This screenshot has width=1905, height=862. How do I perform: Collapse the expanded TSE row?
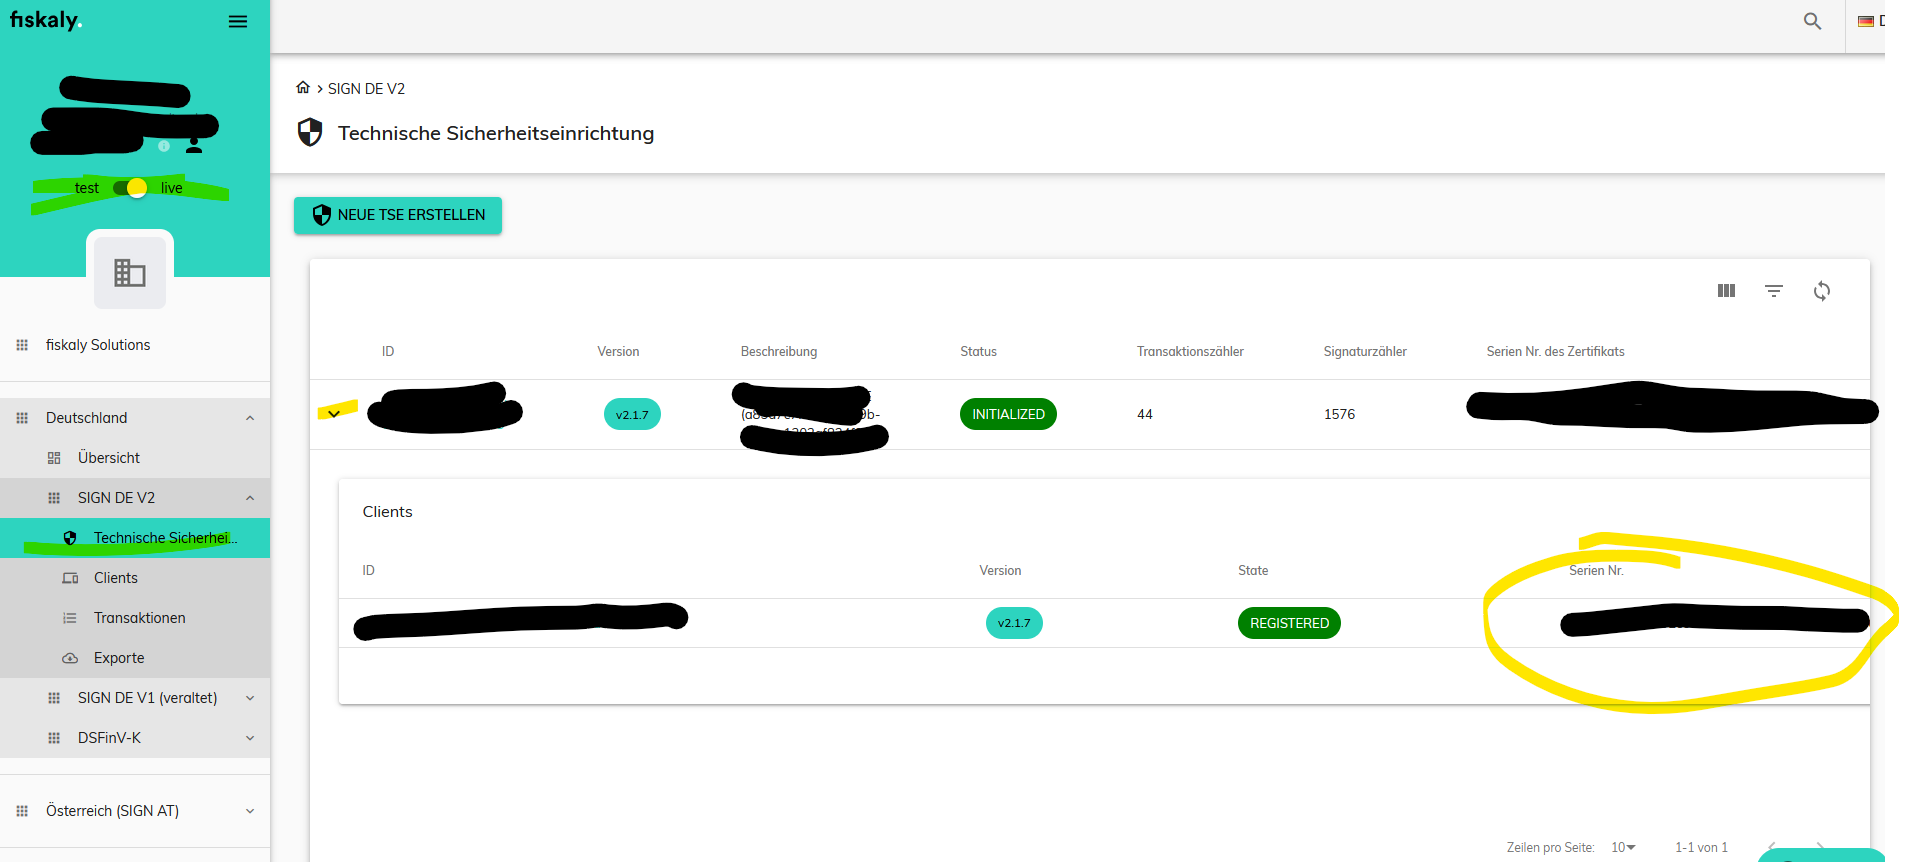[334, 414]
